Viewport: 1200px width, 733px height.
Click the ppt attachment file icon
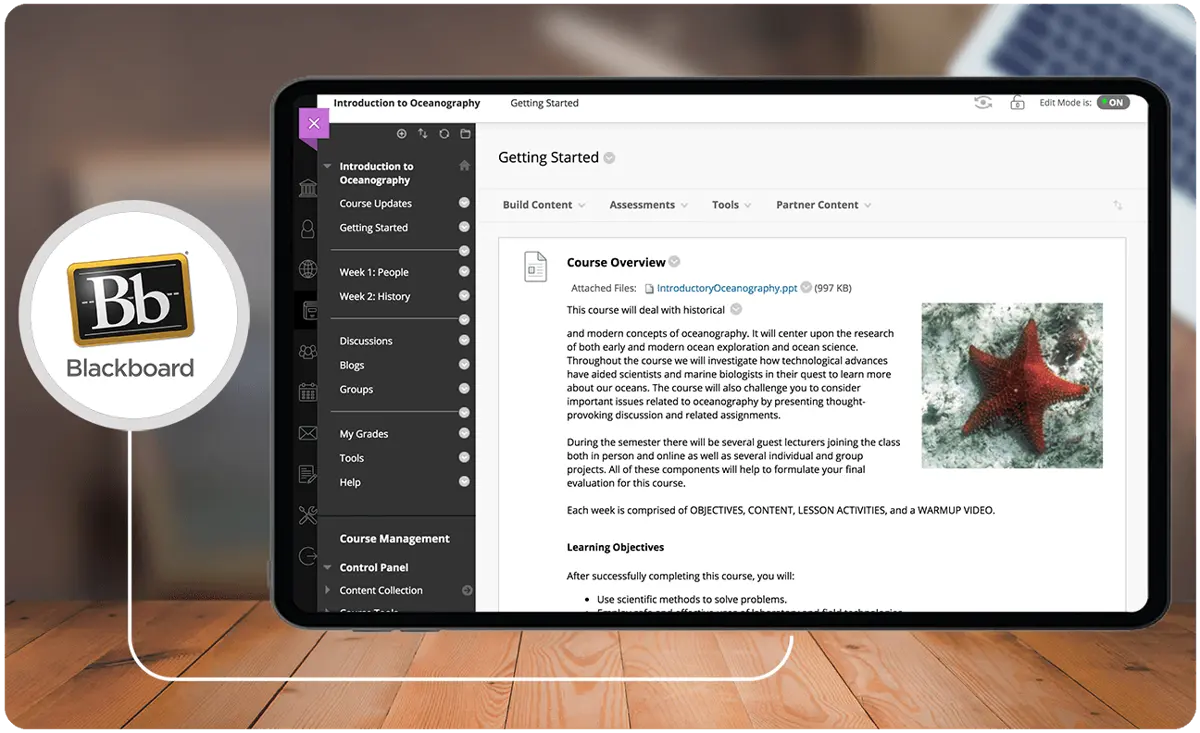pyautogui.click(x=649, y=289)
